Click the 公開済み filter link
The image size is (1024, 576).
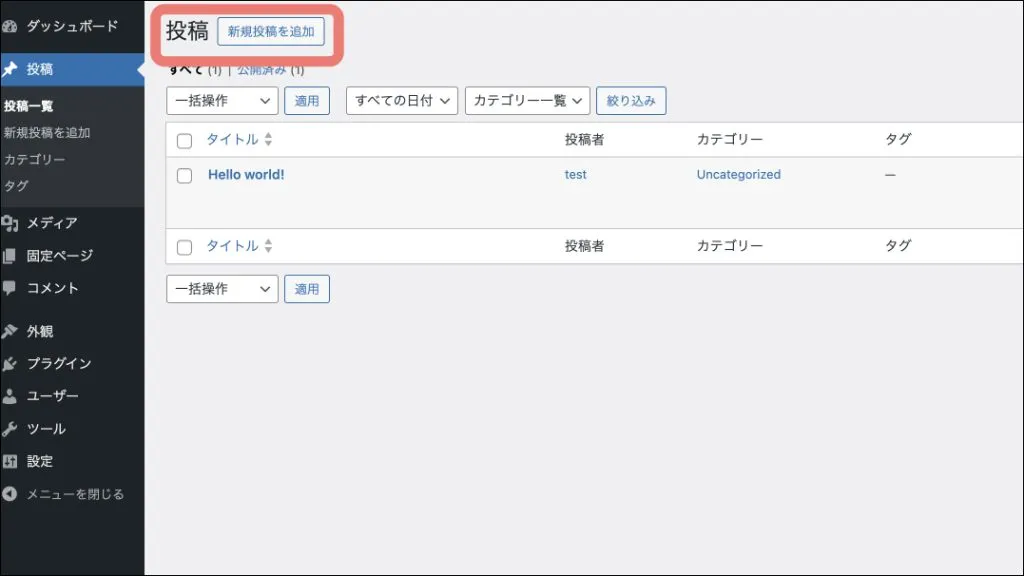261,70
